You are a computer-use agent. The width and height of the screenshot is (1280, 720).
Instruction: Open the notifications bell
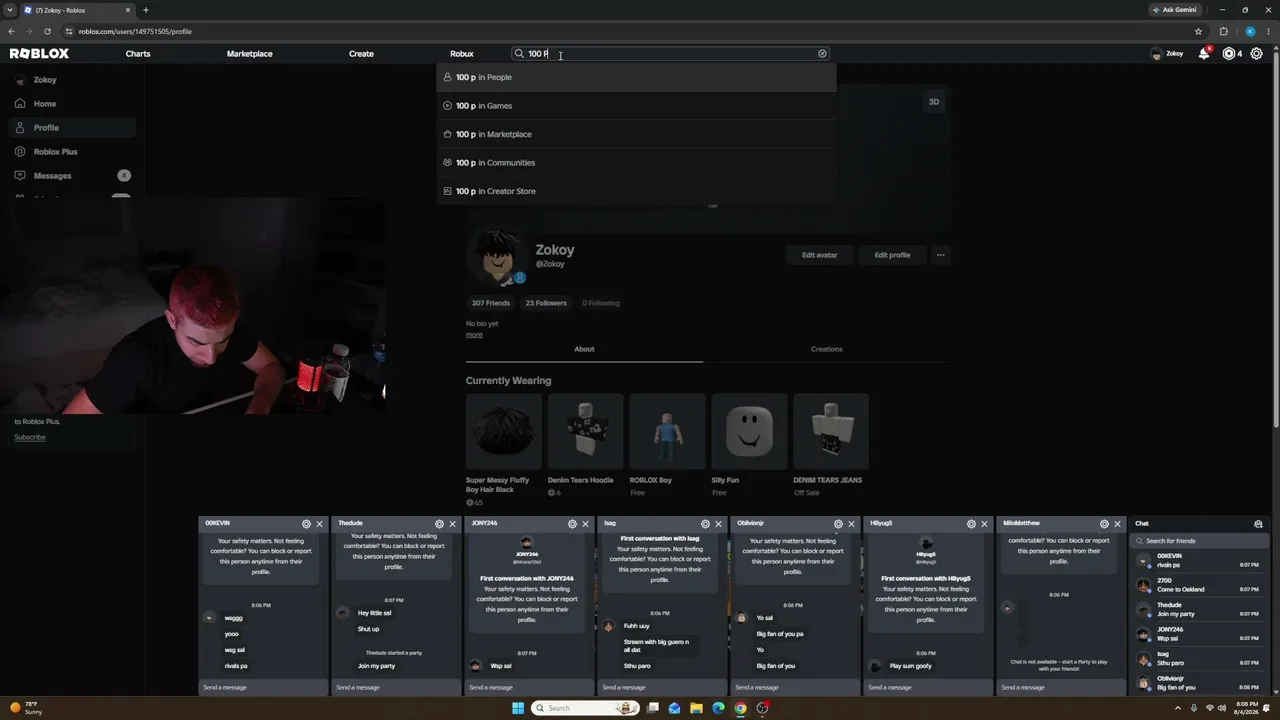[1204, 54]
